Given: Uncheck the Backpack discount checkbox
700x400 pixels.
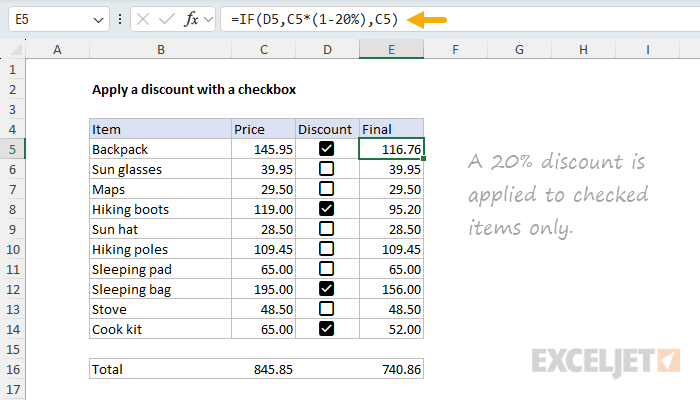Looking at the screenshot, I should pos(326,149).
